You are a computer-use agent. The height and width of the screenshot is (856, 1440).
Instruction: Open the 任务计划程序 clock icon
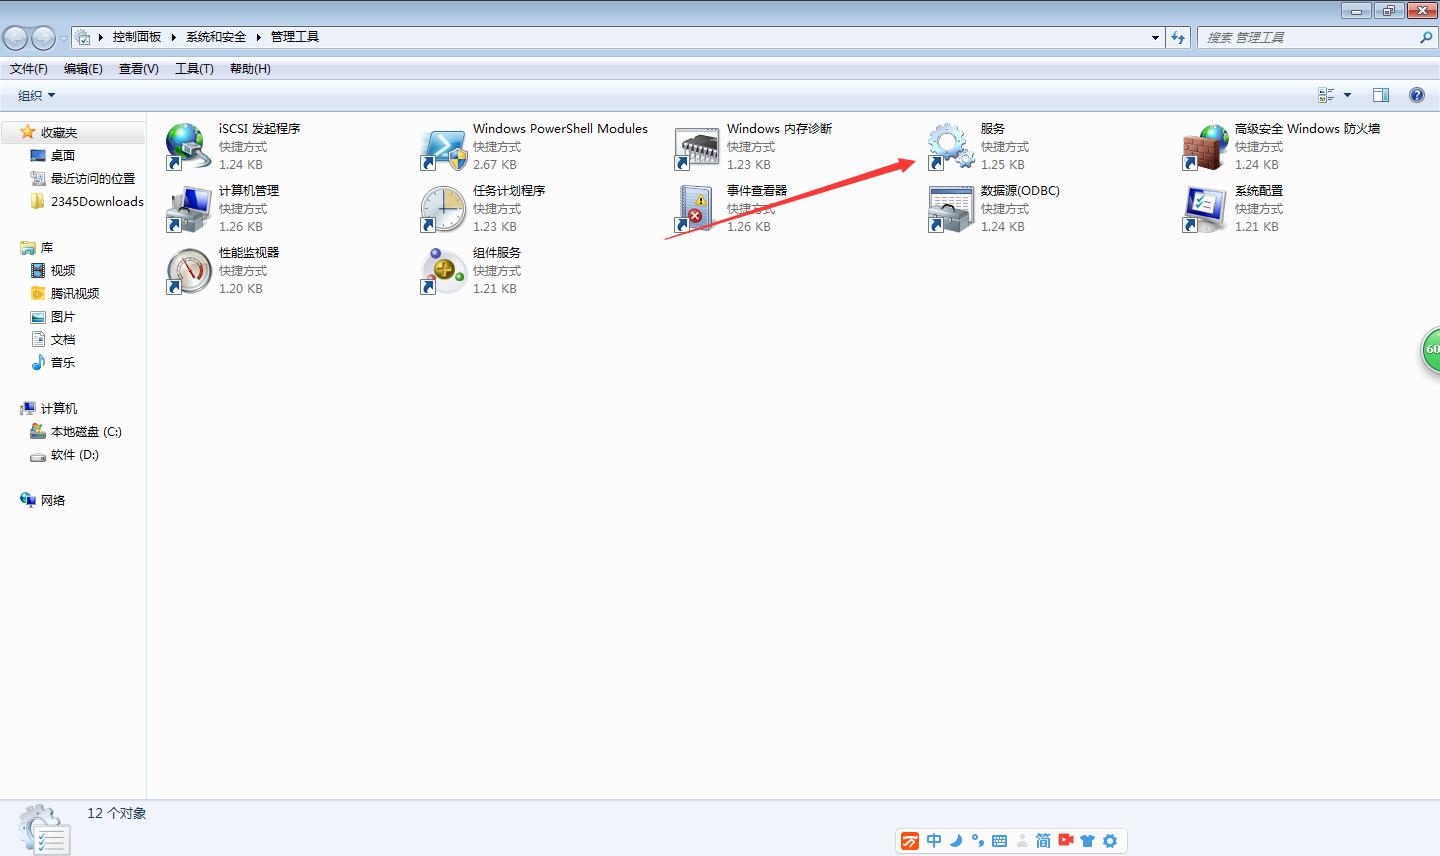443,209
